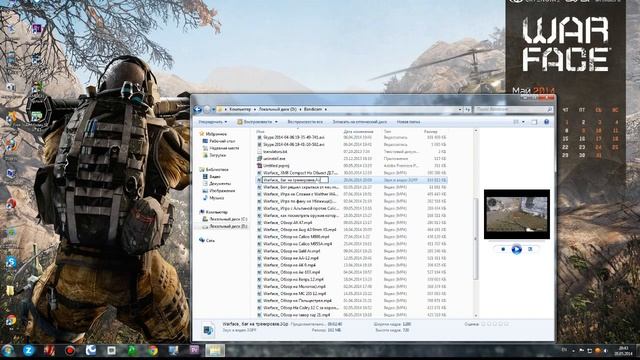Rate file with fifth star in details pane
Viewport: 640px width, 360px height.
pos(507,324)
